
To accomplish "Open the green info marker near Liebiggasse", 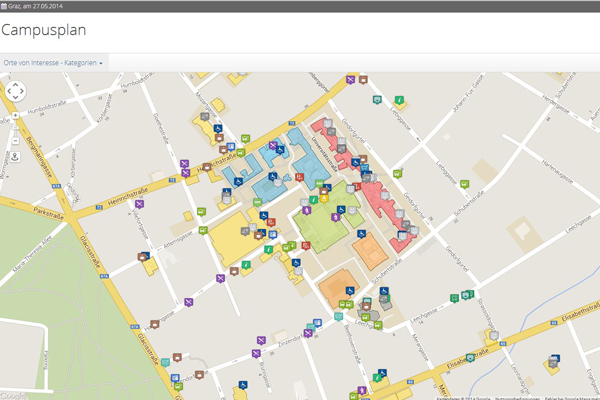I will point(399,100).
